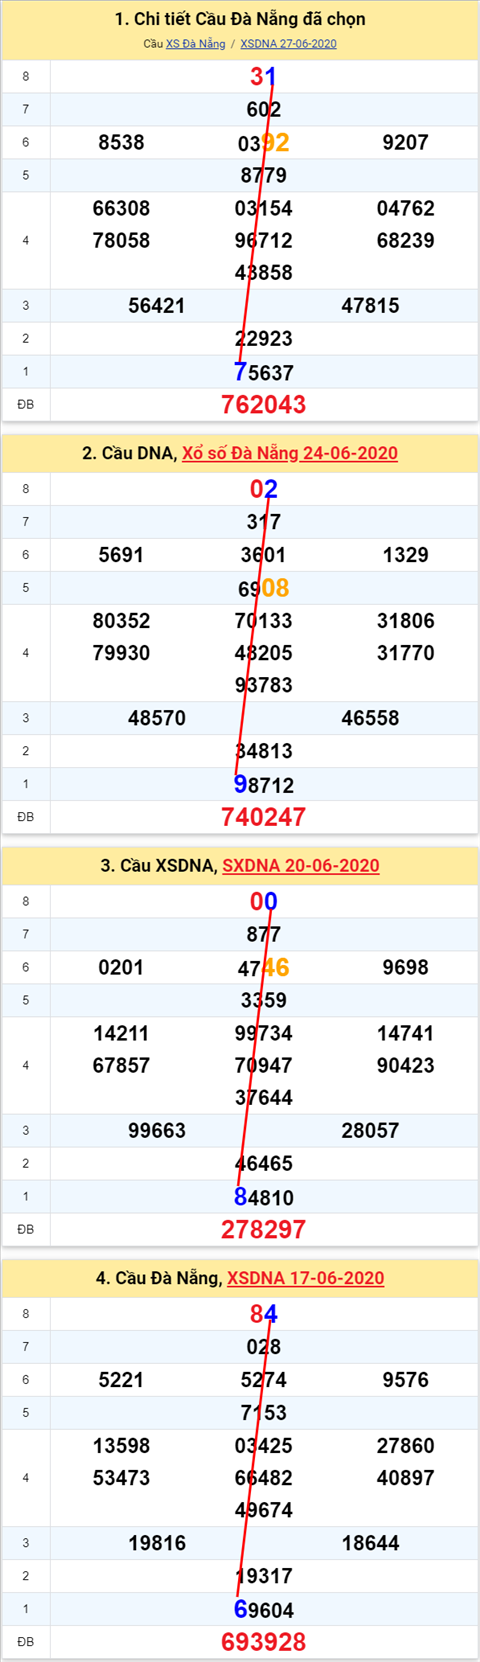Open the XSDNA 27-06-2020 link
The height and width of the screenshot is (1662, 480).
coord(288,44)
